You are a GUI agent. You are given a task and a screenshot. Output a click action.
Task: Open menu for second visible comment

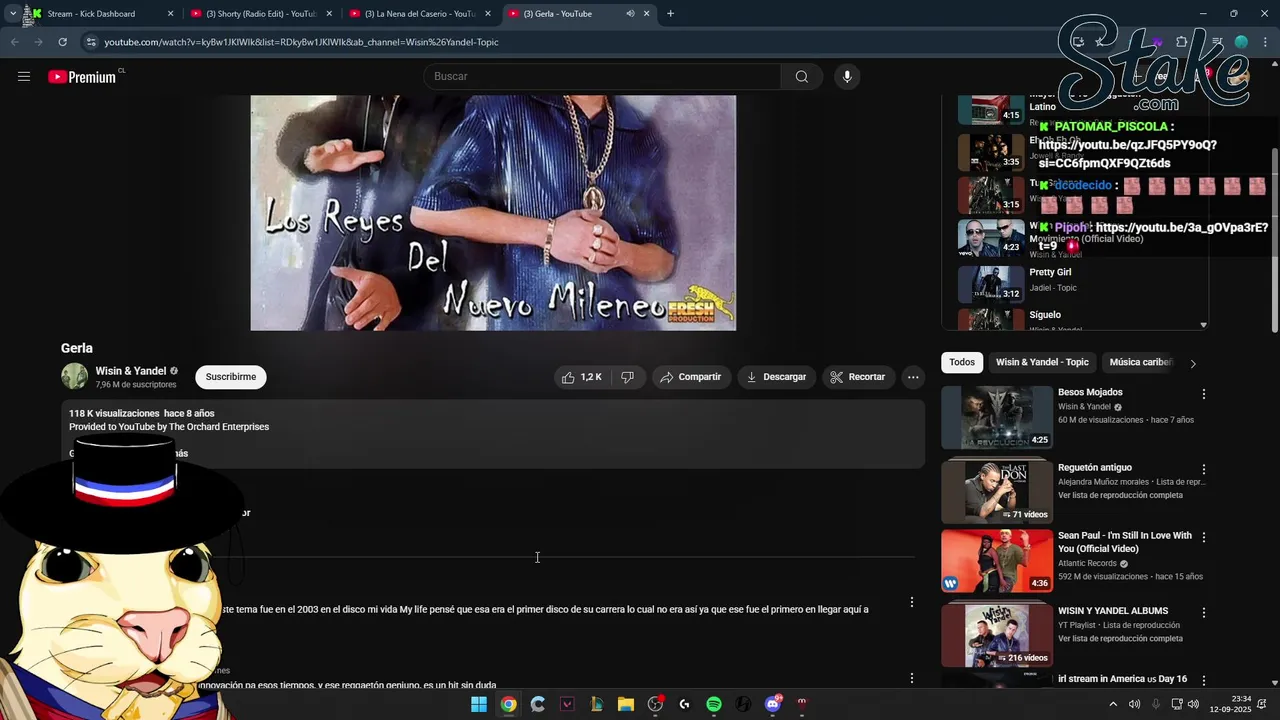click(x=911, y=678)
